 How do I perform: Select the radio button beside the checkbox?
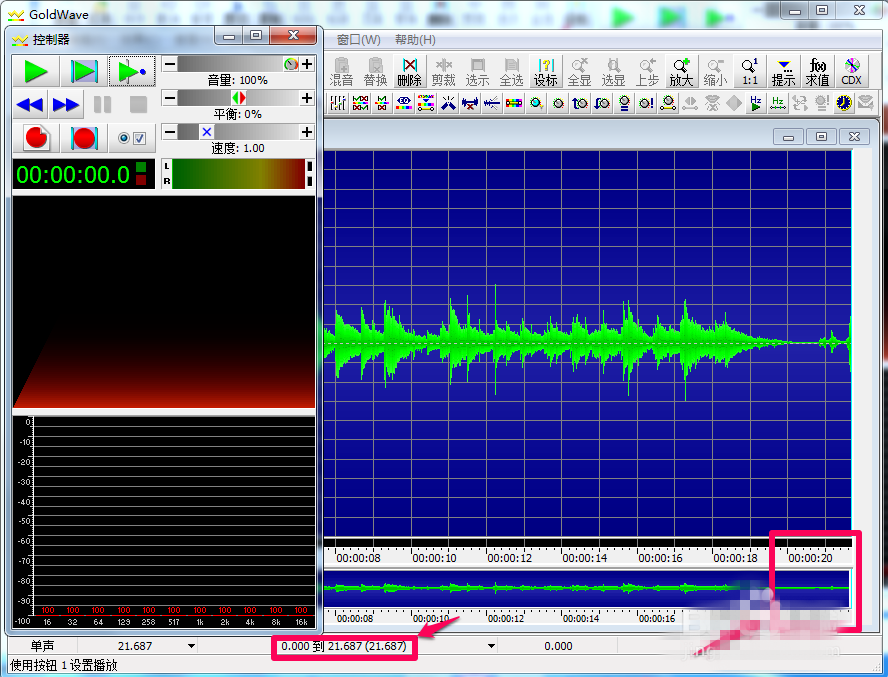coord(125,138)
